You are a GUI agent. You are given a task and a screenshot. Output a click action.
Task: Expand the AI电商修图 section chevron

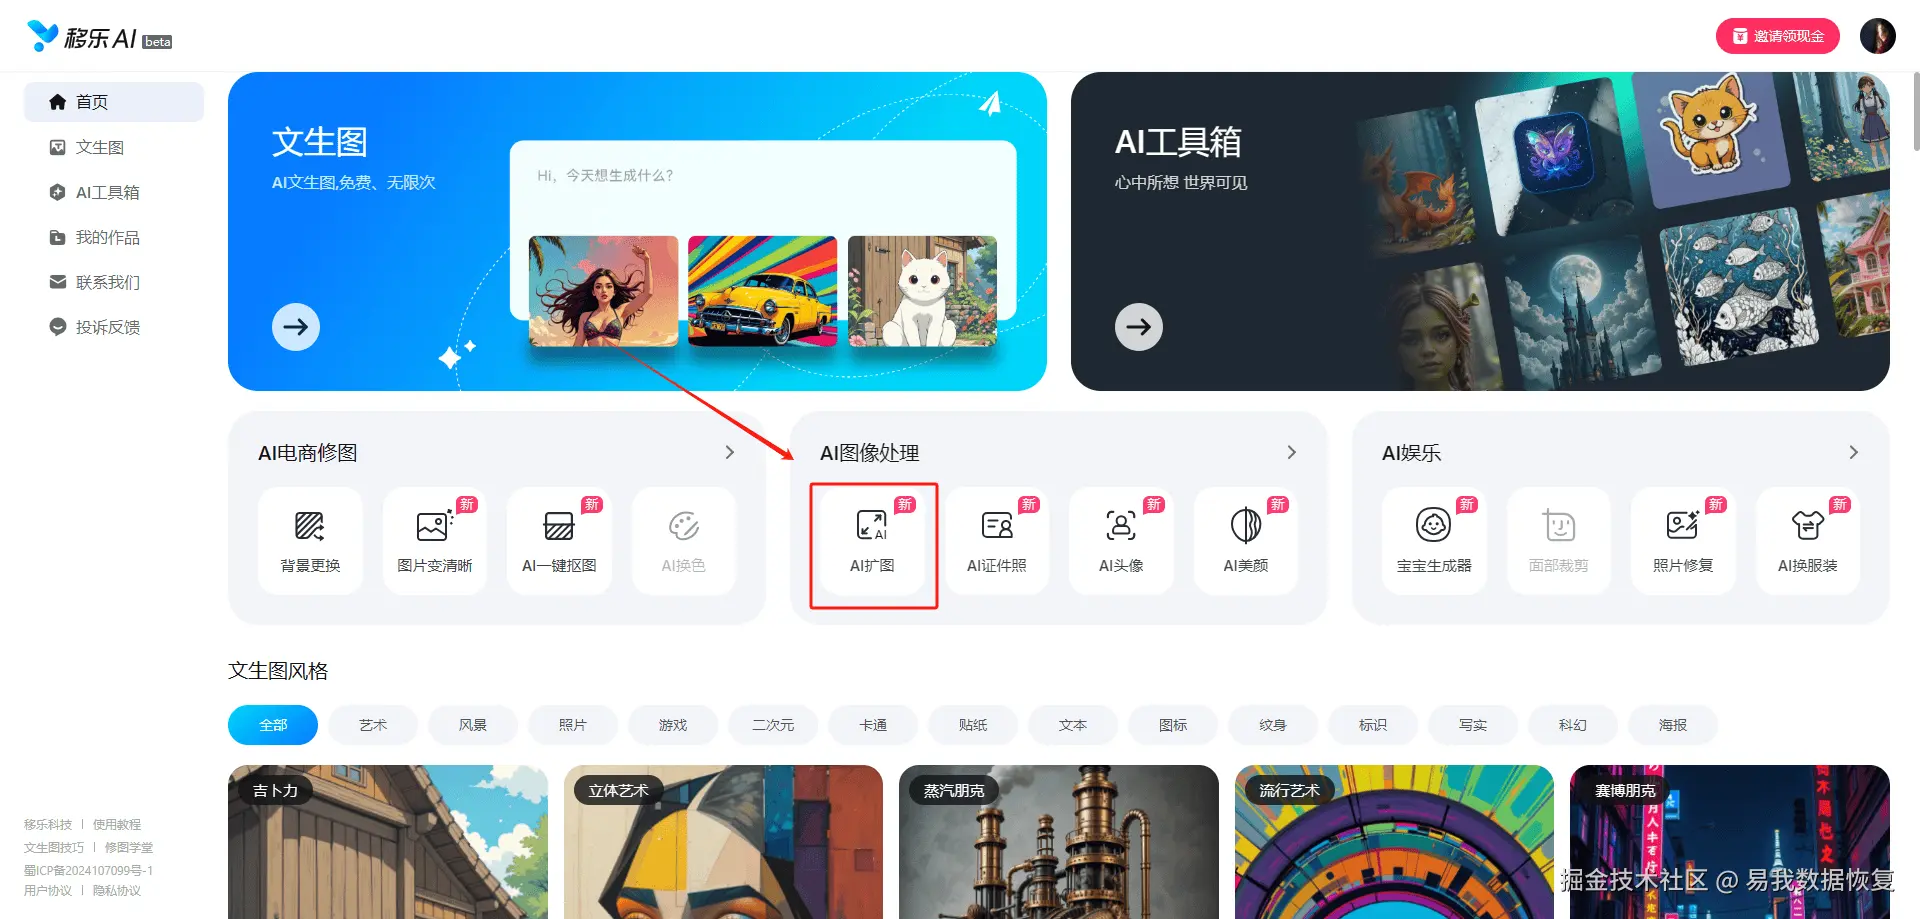pos(730,452)
